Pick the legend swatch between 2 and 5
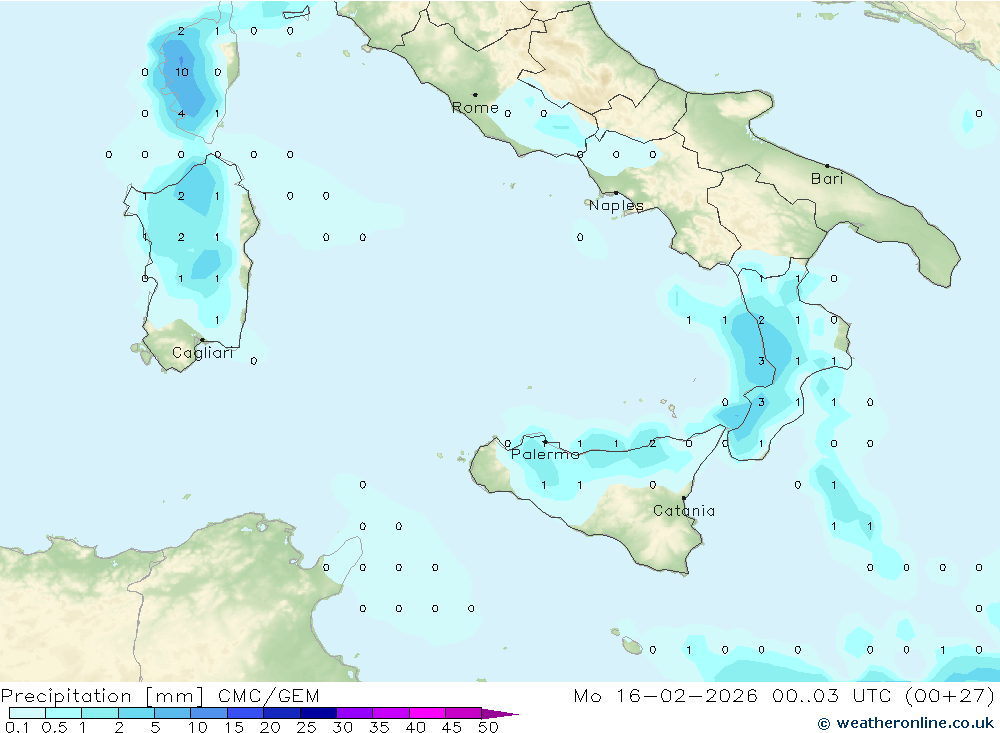The width and height of the screenshot is (1000, 733). click(x=136, y=713)
